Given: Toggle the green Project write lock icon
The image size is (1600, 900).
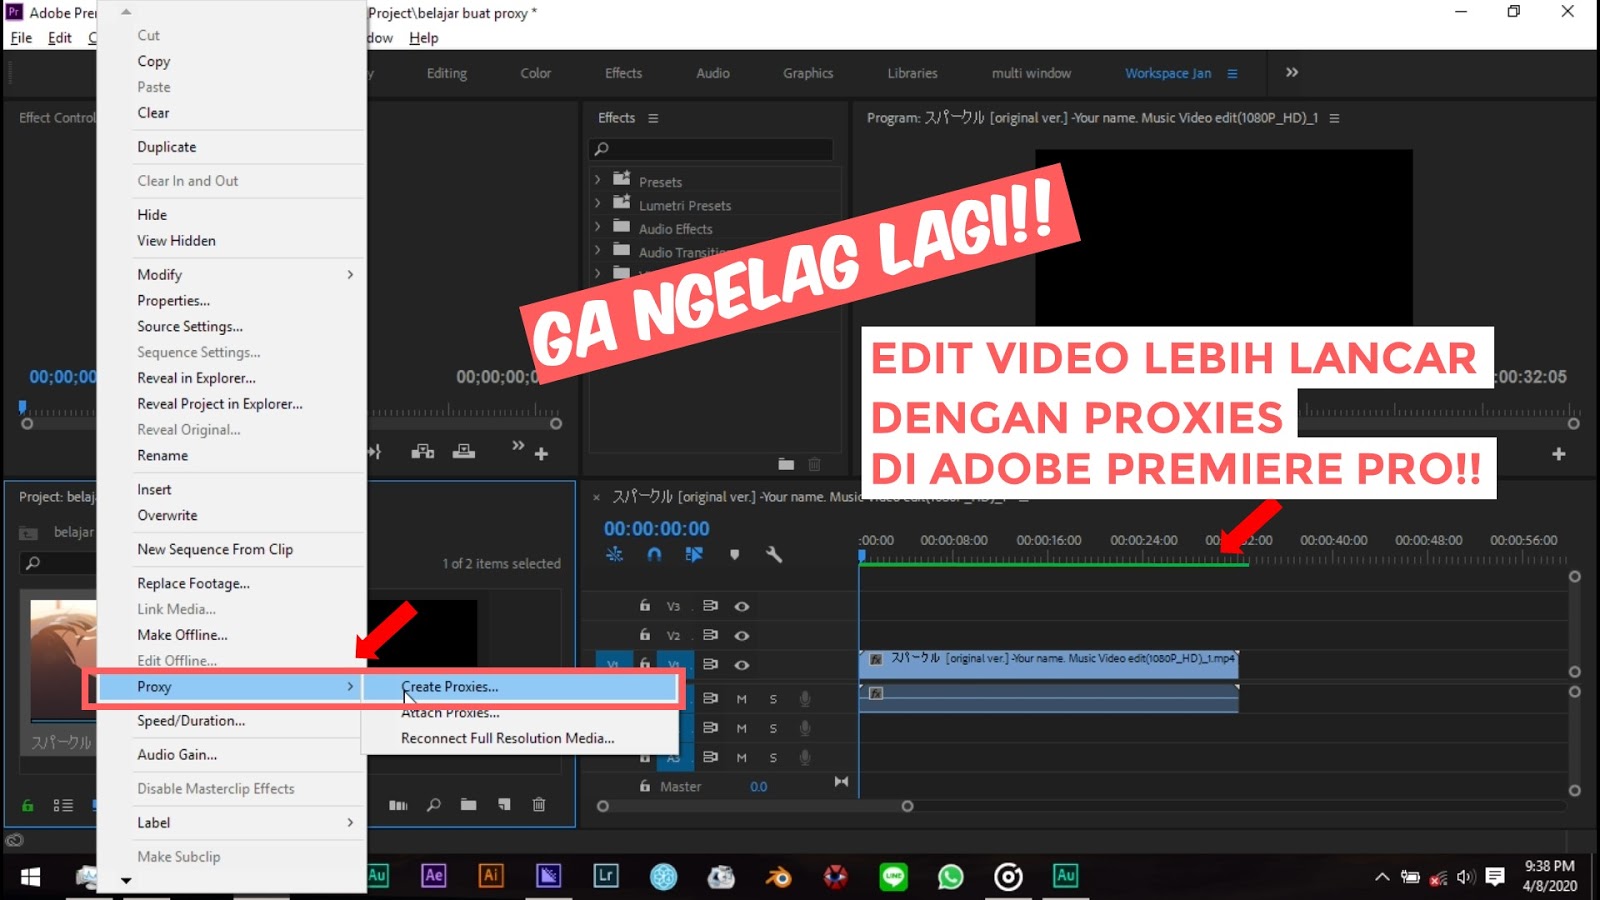Looking at the screenshot, I should [x=28, y=805].
